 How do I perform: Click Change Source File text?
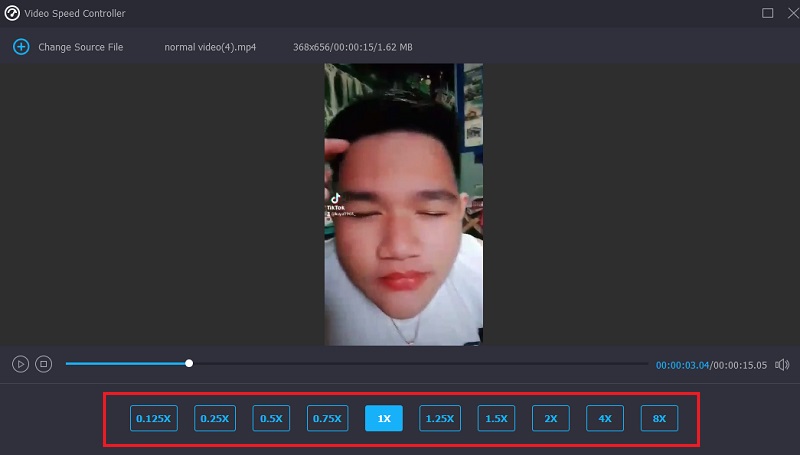pos(80,47)
